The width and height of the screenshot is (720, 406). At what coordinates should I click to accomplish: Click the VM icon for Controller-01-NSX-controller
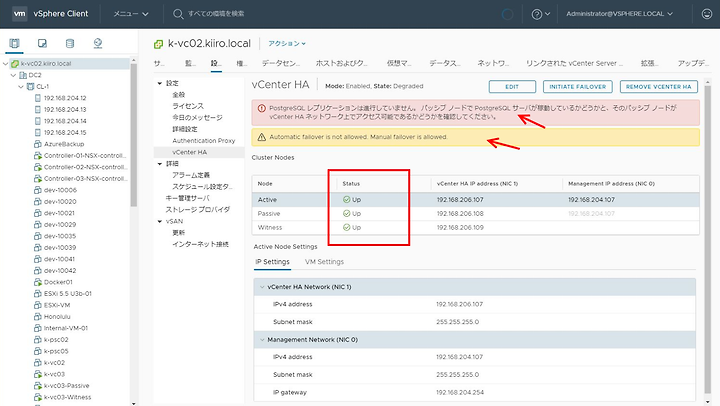point(38,155)
